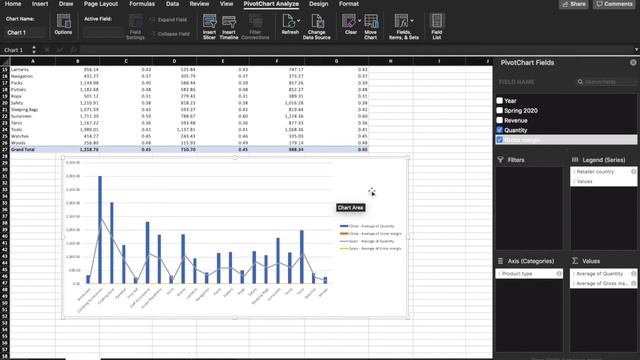Open the Insert tab
Image resolution: width=640 pixels, height=360 pixels.
pos(40,4)
